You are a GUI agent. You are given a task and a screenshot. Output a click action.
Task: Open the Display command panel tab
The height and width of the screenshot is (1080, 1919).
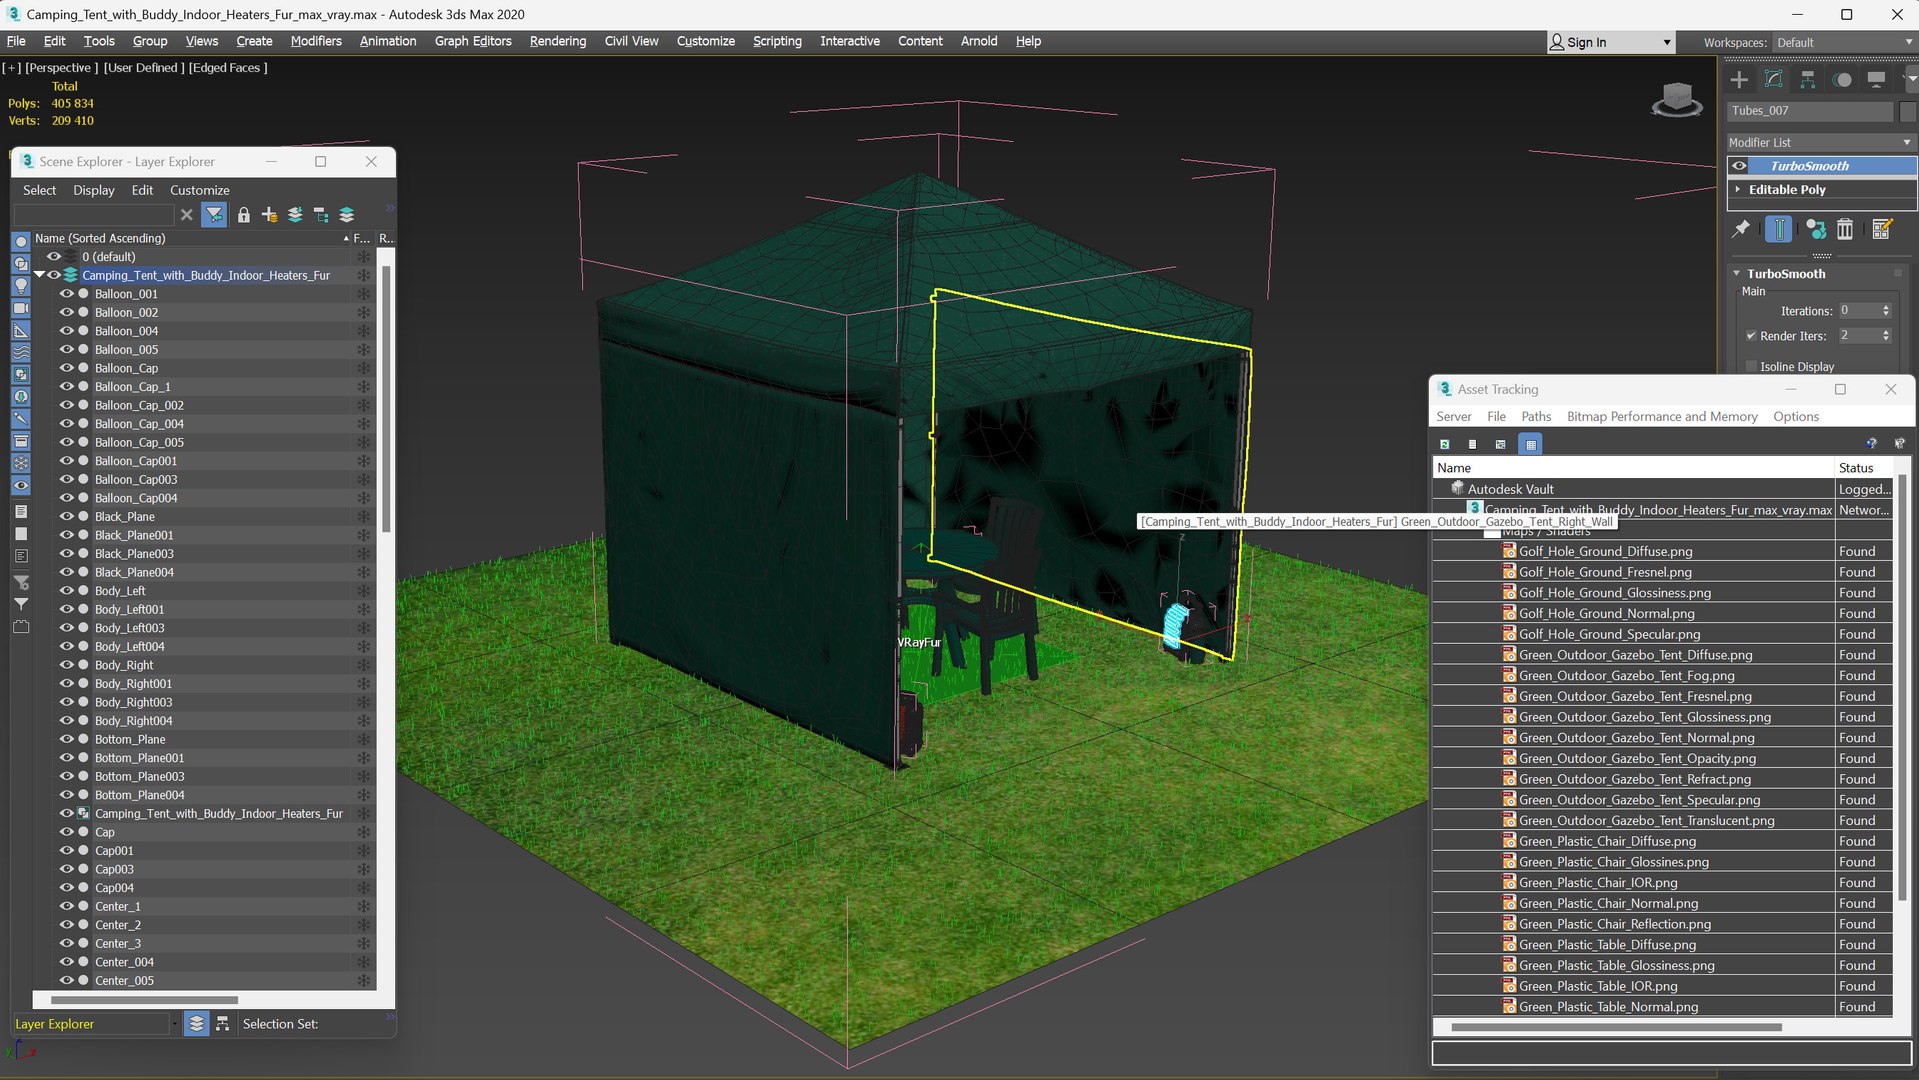(x=1876, y=80)
